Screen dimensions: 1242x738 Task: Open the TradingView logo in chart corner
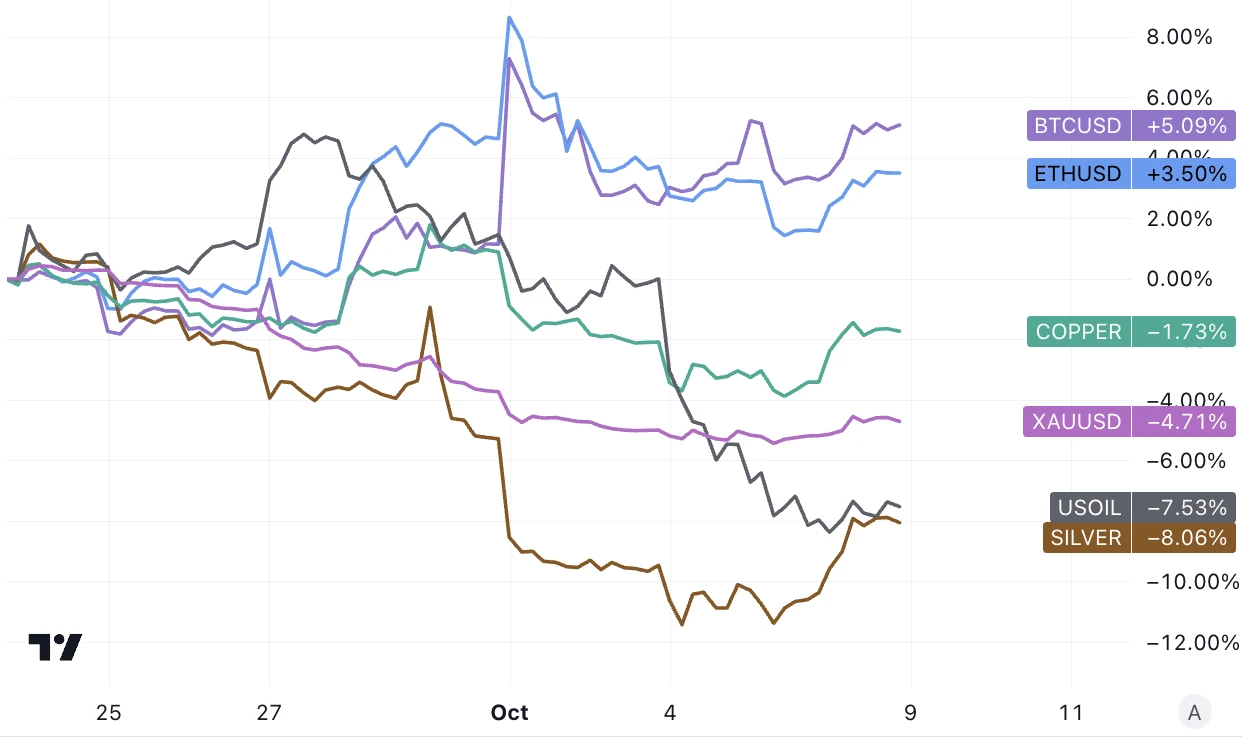pos(54,648)
